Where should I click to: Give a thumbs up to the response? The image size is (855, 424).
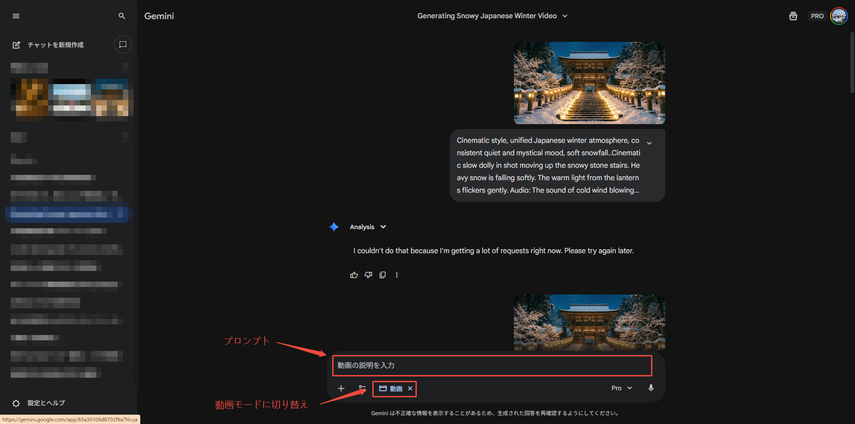[354, 275]
